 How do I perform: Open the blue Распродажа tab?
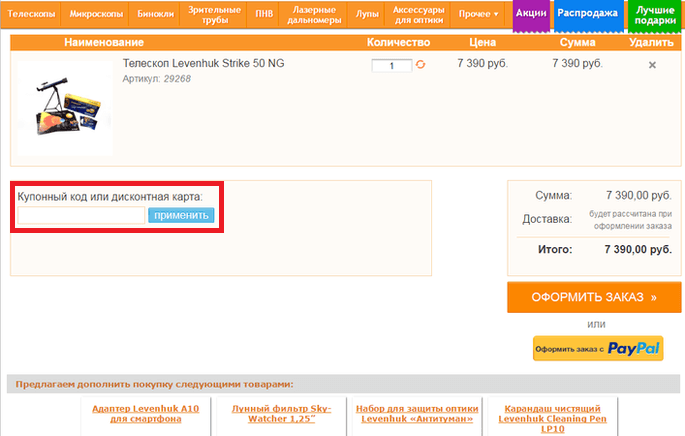[x=587, y=14]
